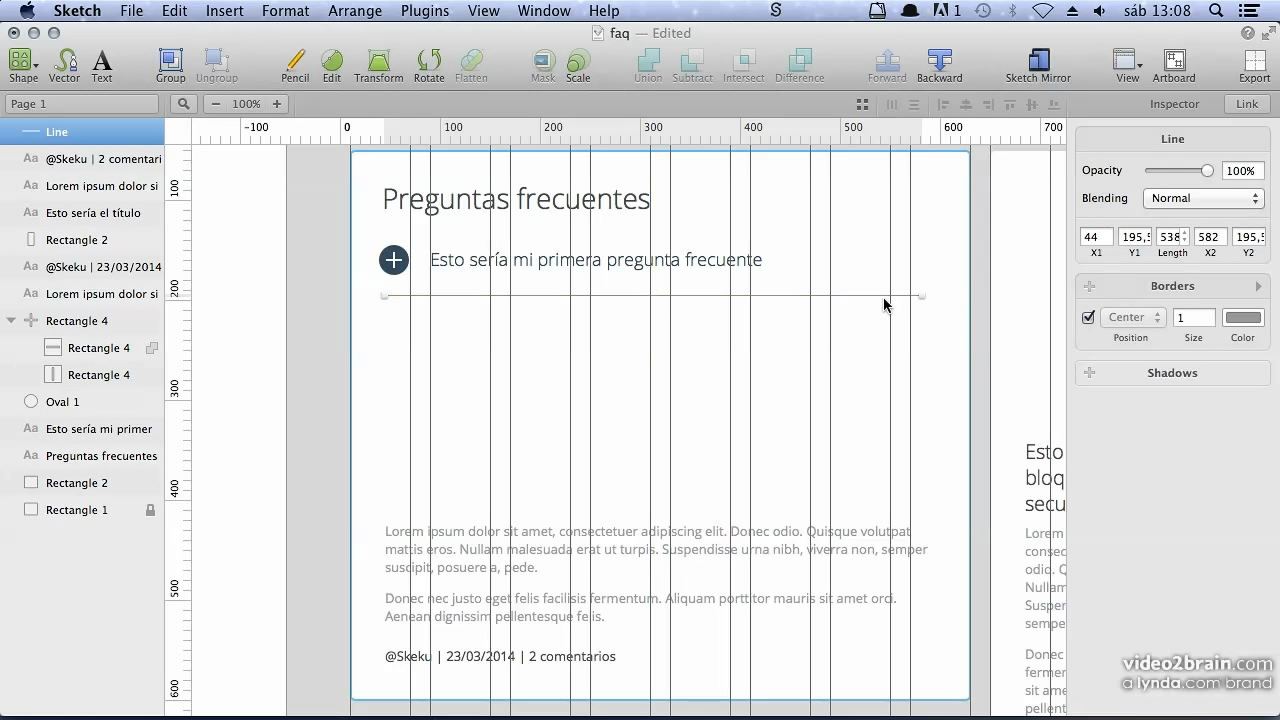Click the dark plus circle on the canvas
Viewport: 1280px width, 720px height.
tap(394, 260)
